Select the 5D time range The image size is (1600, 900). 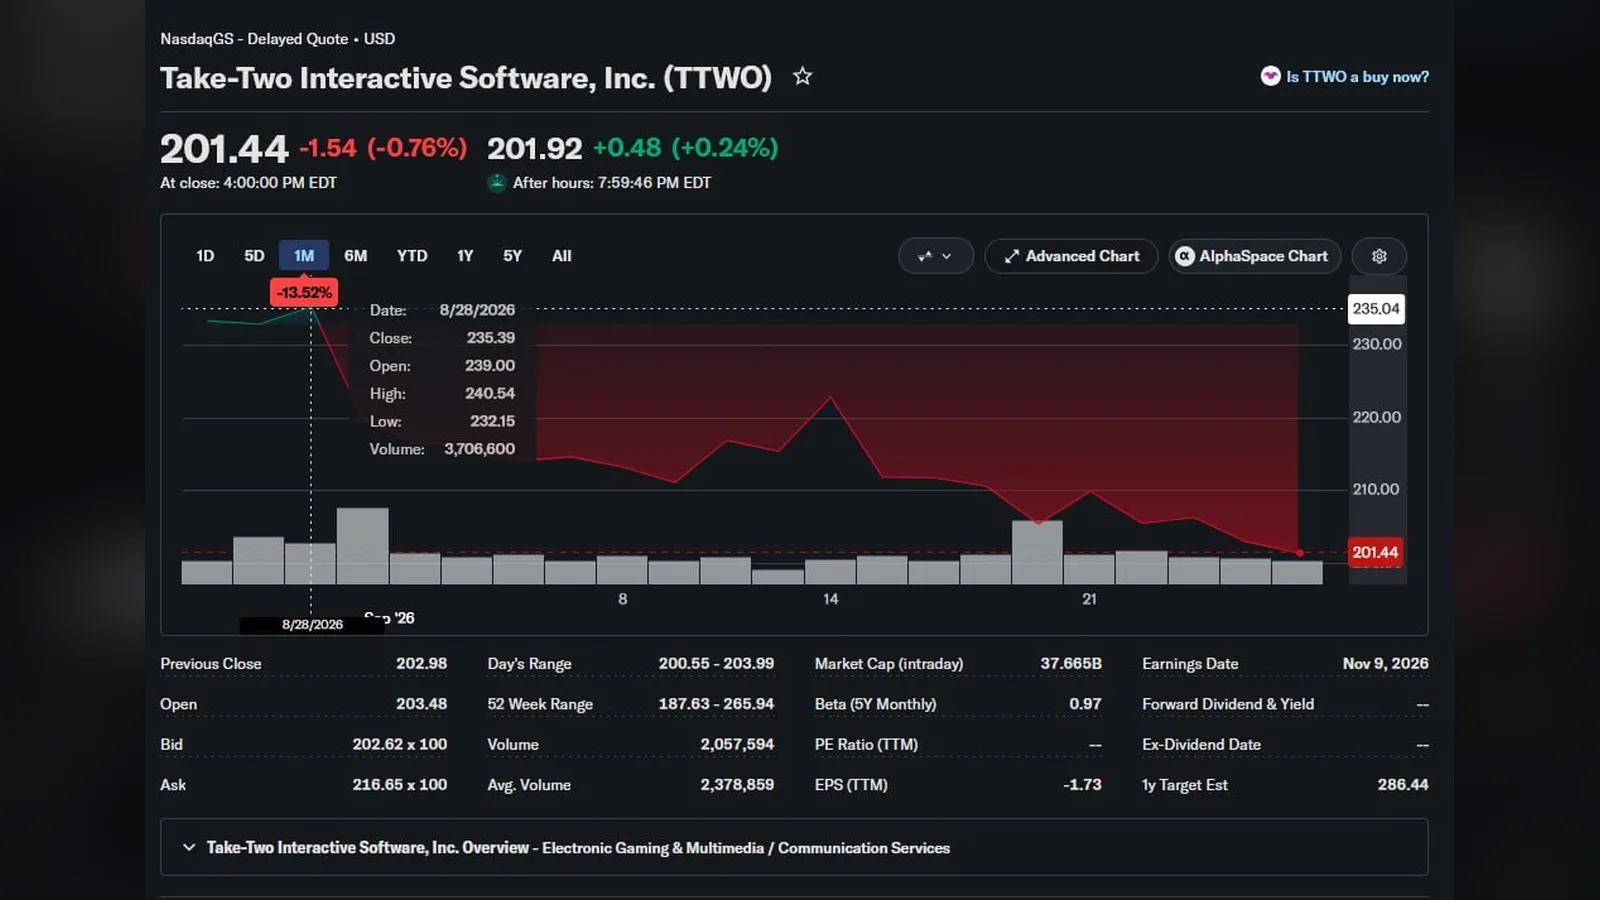254,256
